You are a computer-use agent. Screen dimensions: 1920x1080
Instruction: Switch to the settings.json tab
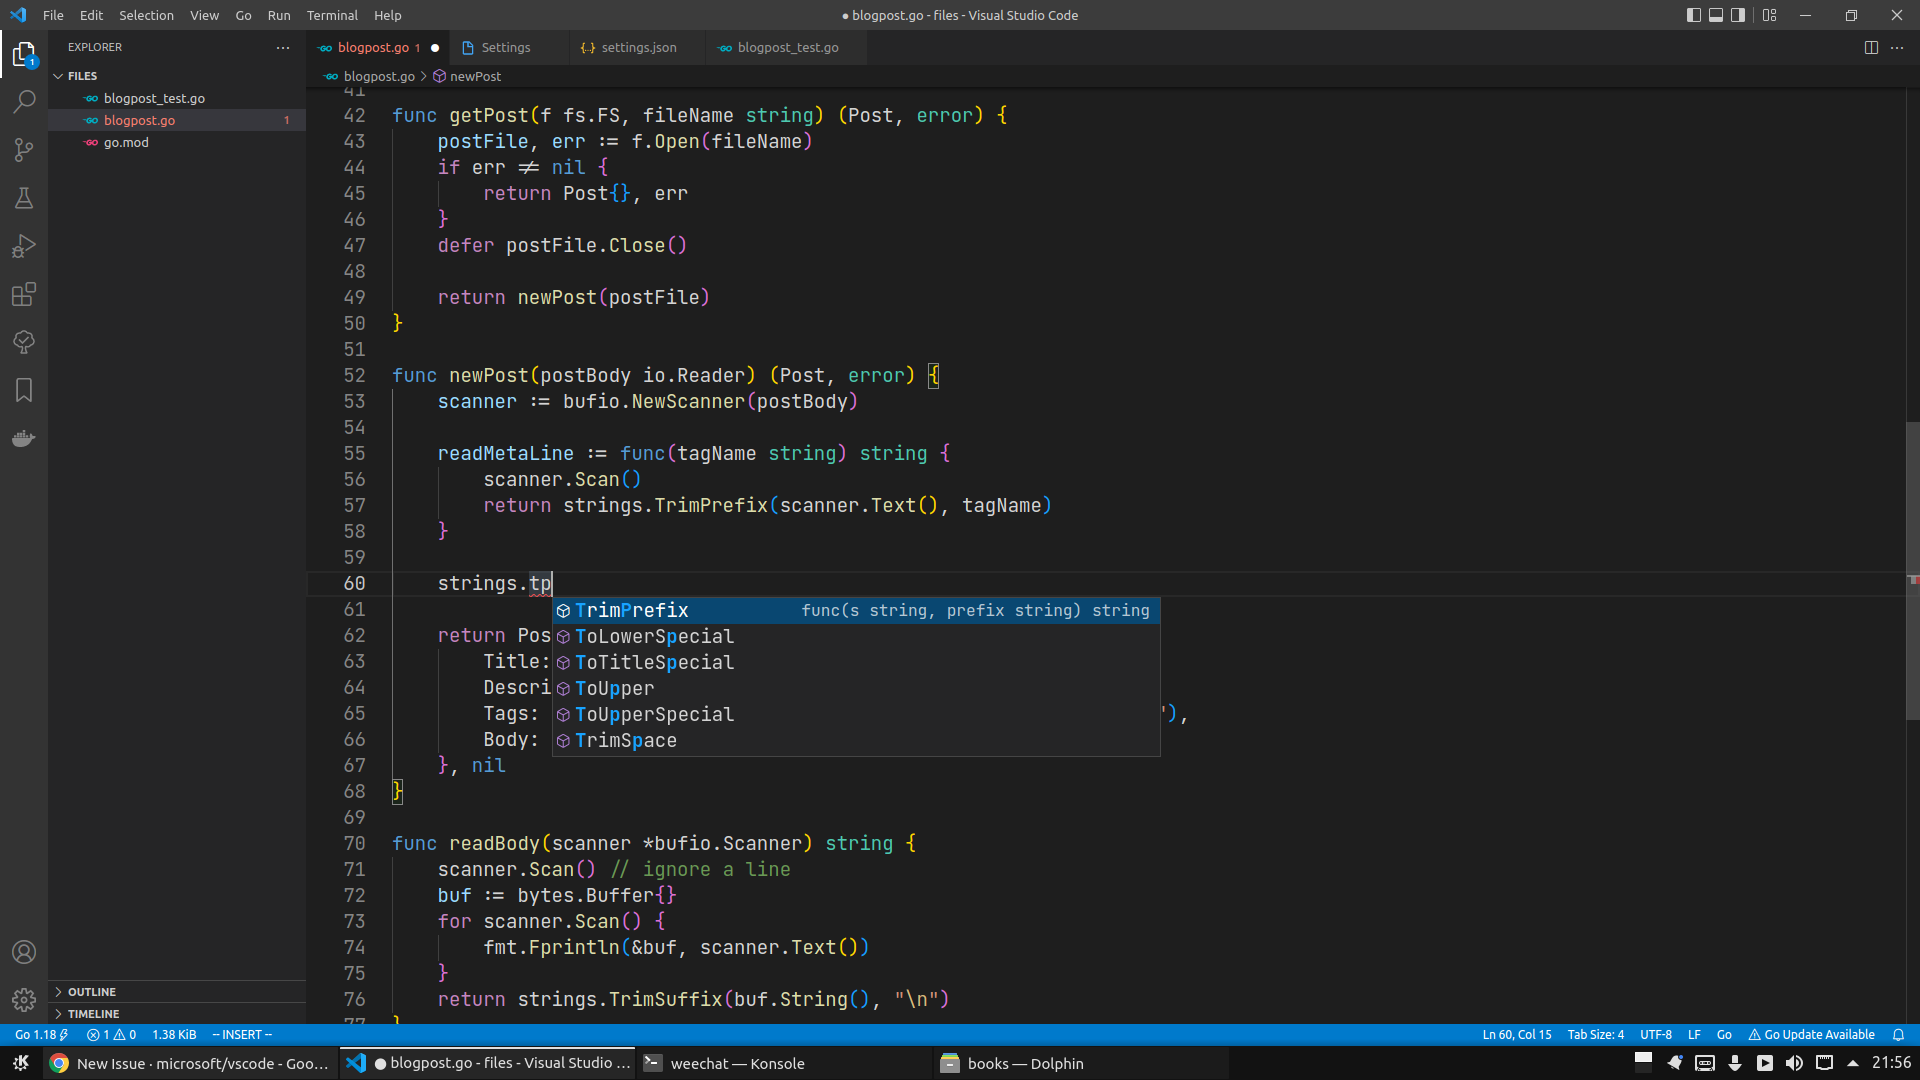(x=639, y=47)
